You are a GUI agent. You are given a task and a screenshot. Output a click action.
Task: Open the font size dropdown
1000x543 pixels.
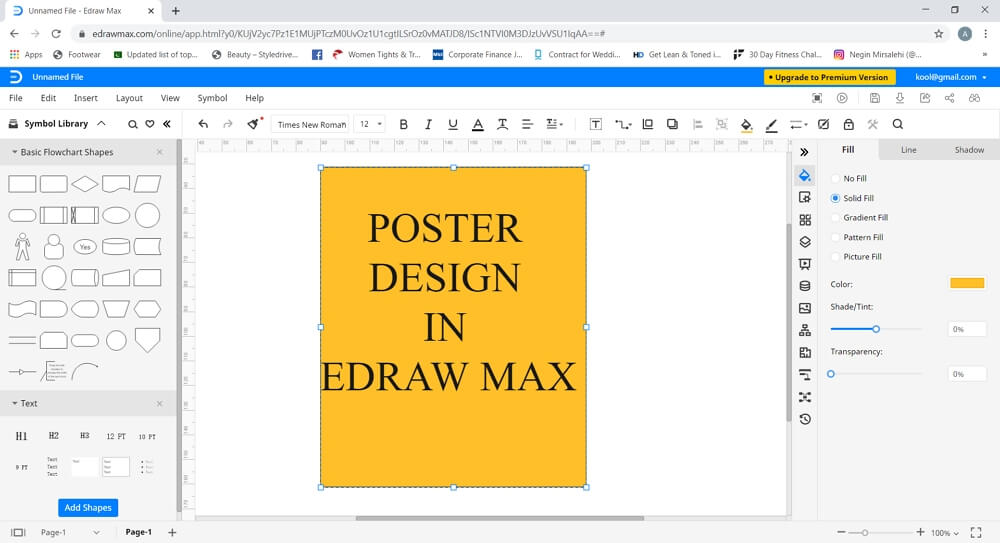tap(369, 124)
